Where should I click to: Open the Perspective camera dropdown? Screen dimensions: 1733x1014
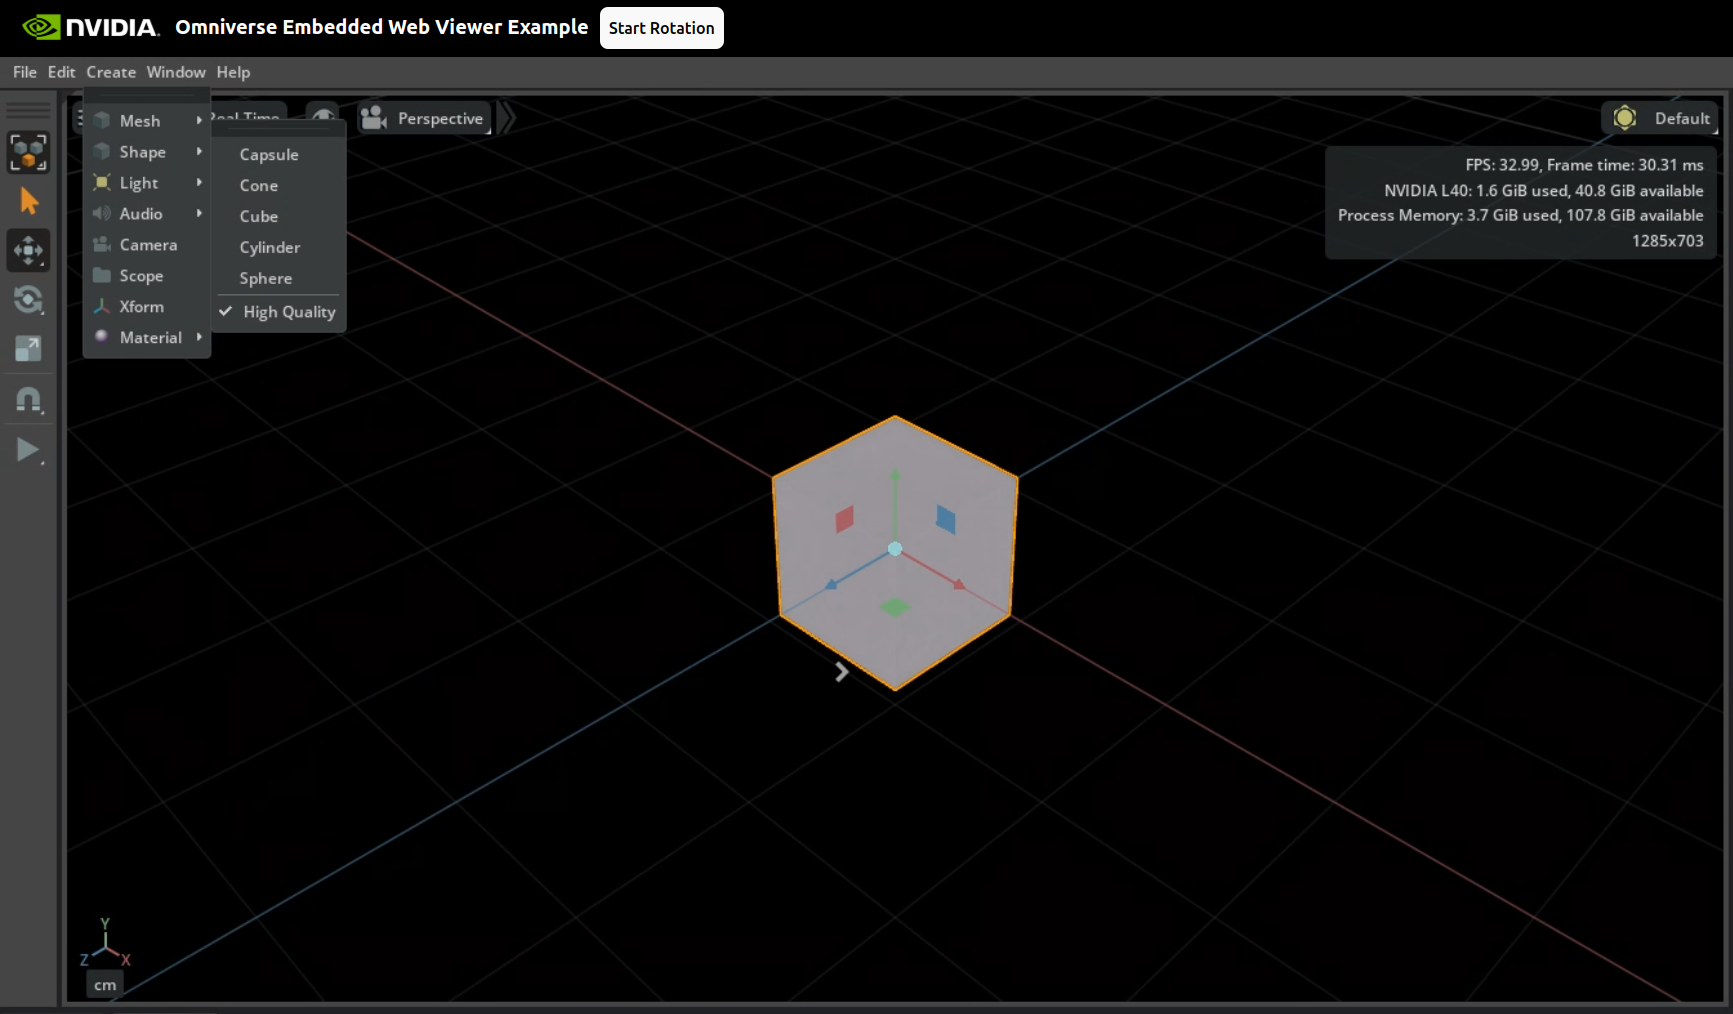click(x=425, y=118)
